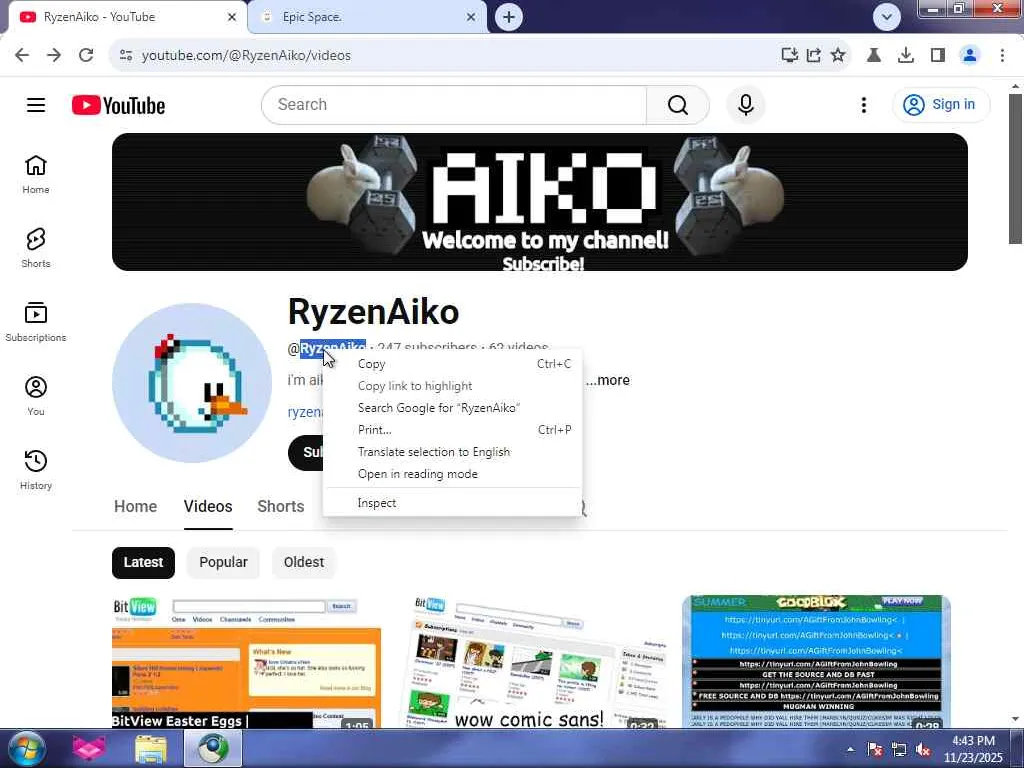This screenshot has height=768, width=1024.
Task: Choose Open in reading mode
Action: (x=452, y=474)
